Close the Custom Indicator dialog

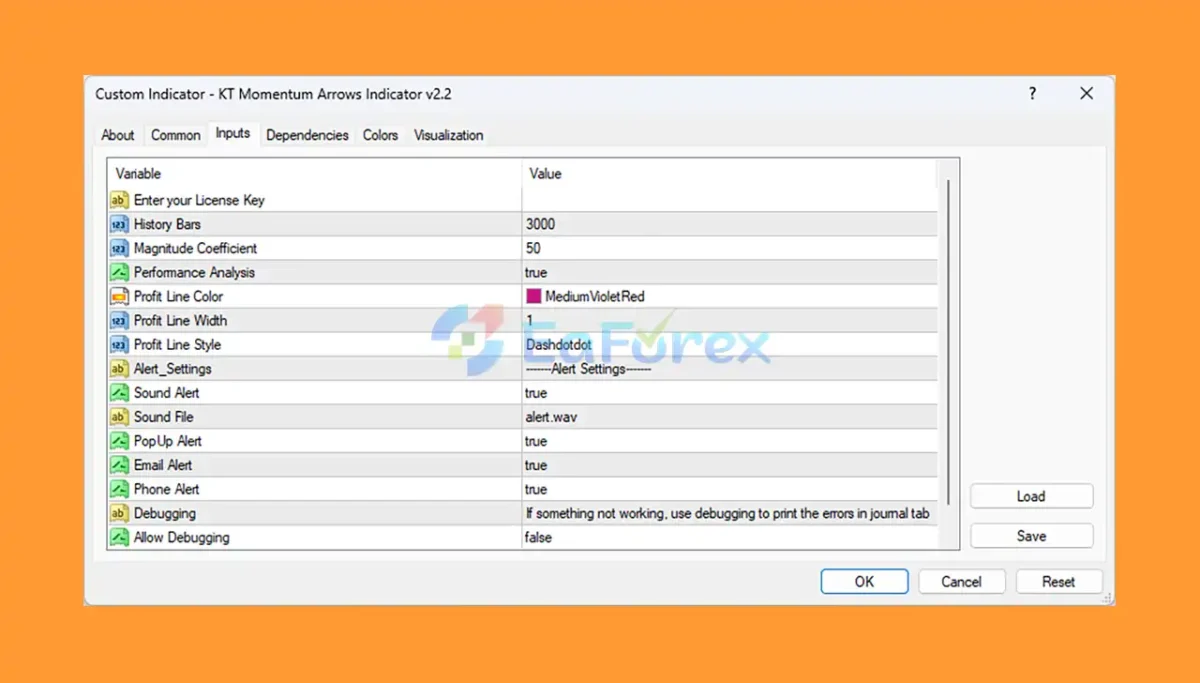1086,94
